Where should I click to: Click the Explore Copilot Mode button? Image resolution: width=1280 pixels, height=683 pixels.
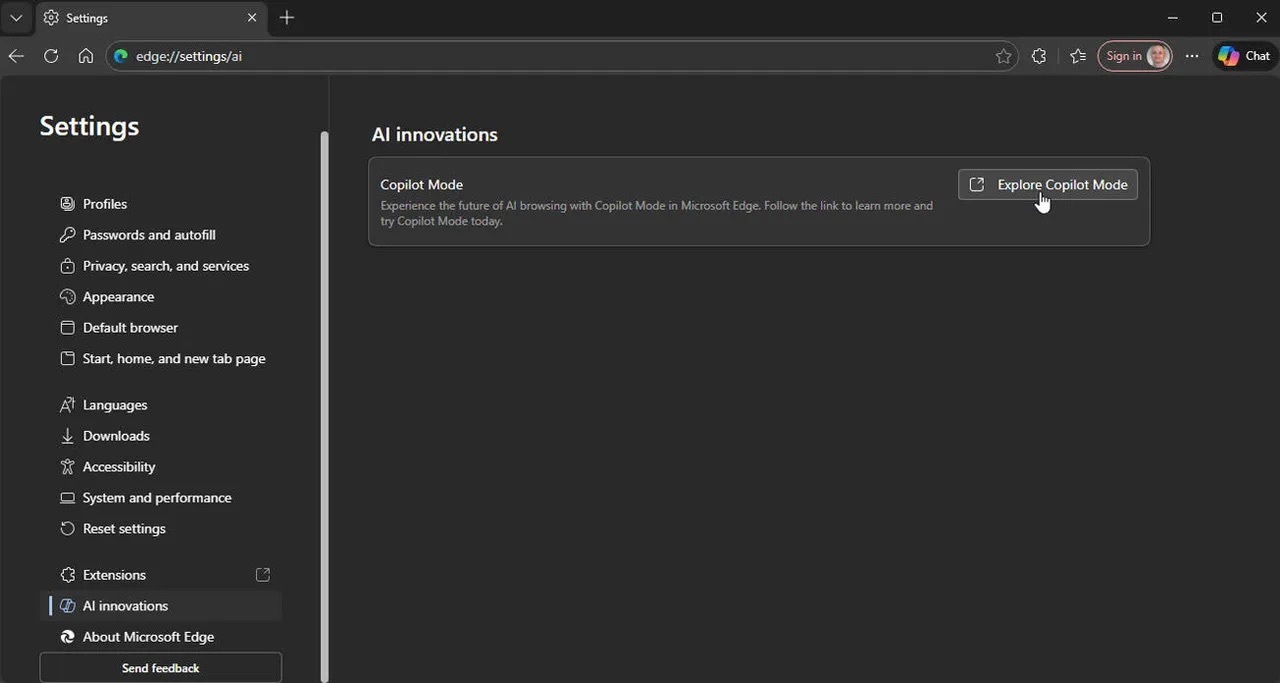(x=1048, y=185)
